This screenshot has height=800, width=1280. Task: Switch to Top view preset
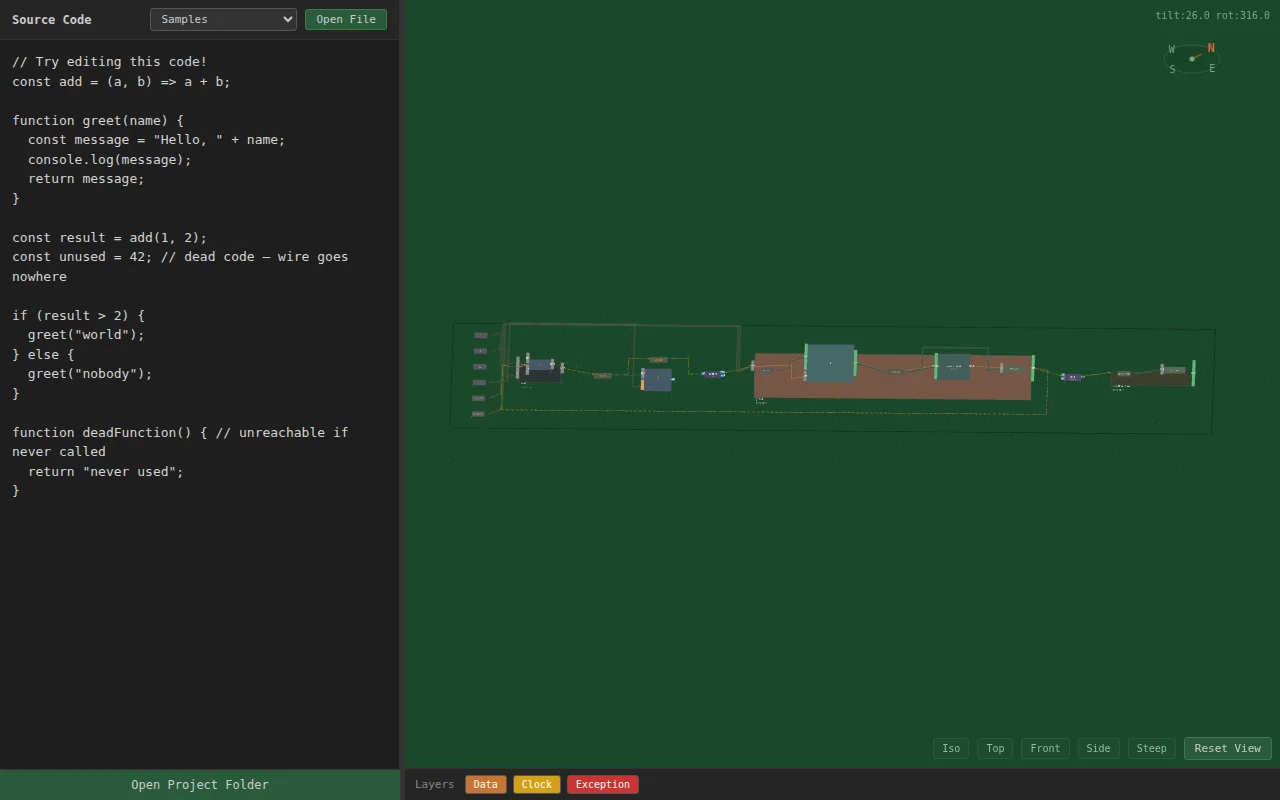tap(995, 748)
